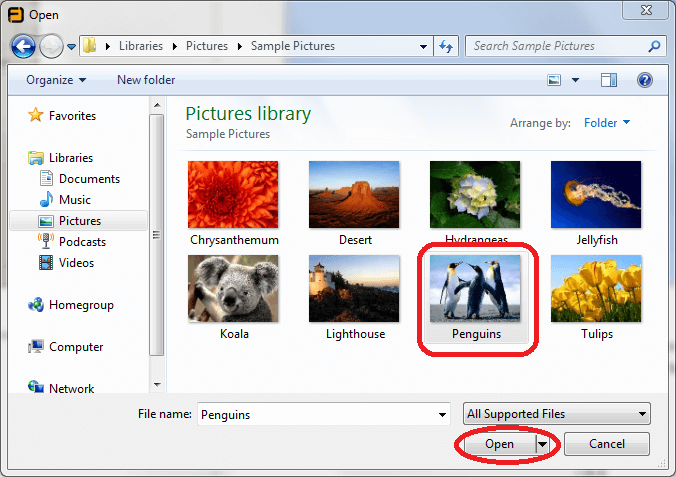
Task: Expand the address bar history dropdown
Action: pos(423,46)
